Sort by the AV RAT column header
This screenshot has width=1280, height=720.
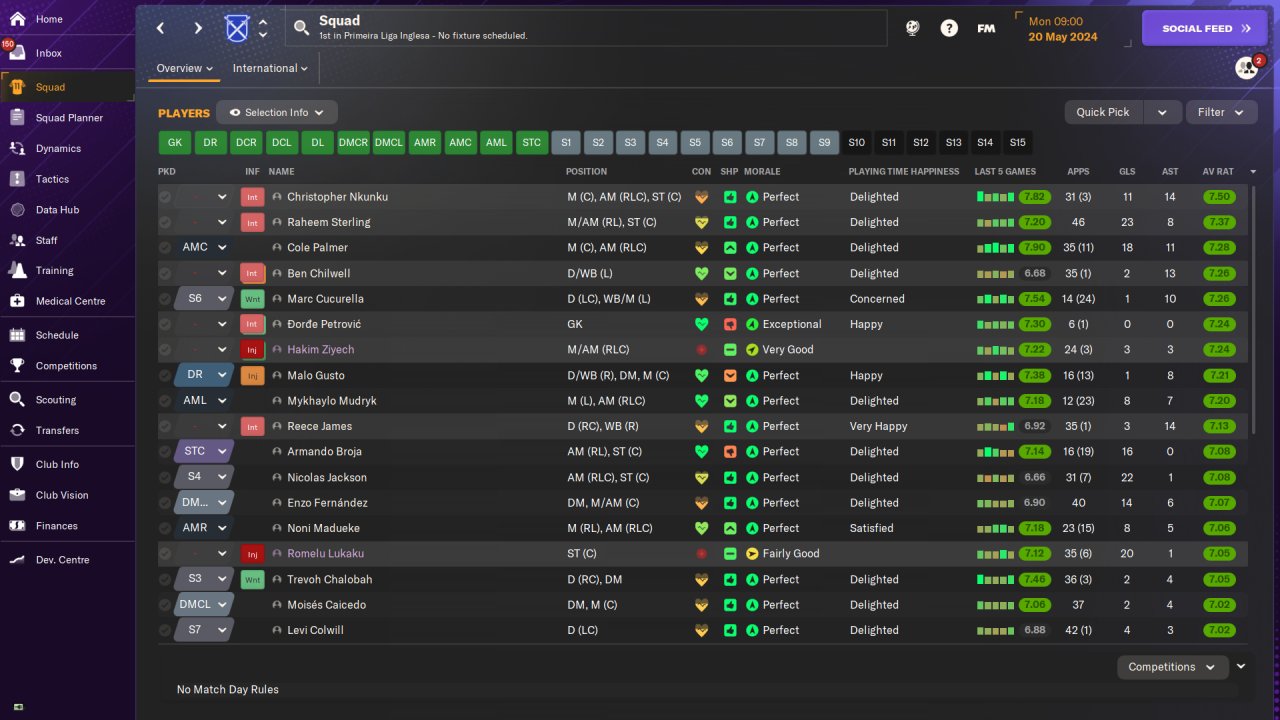(1218, 172)
